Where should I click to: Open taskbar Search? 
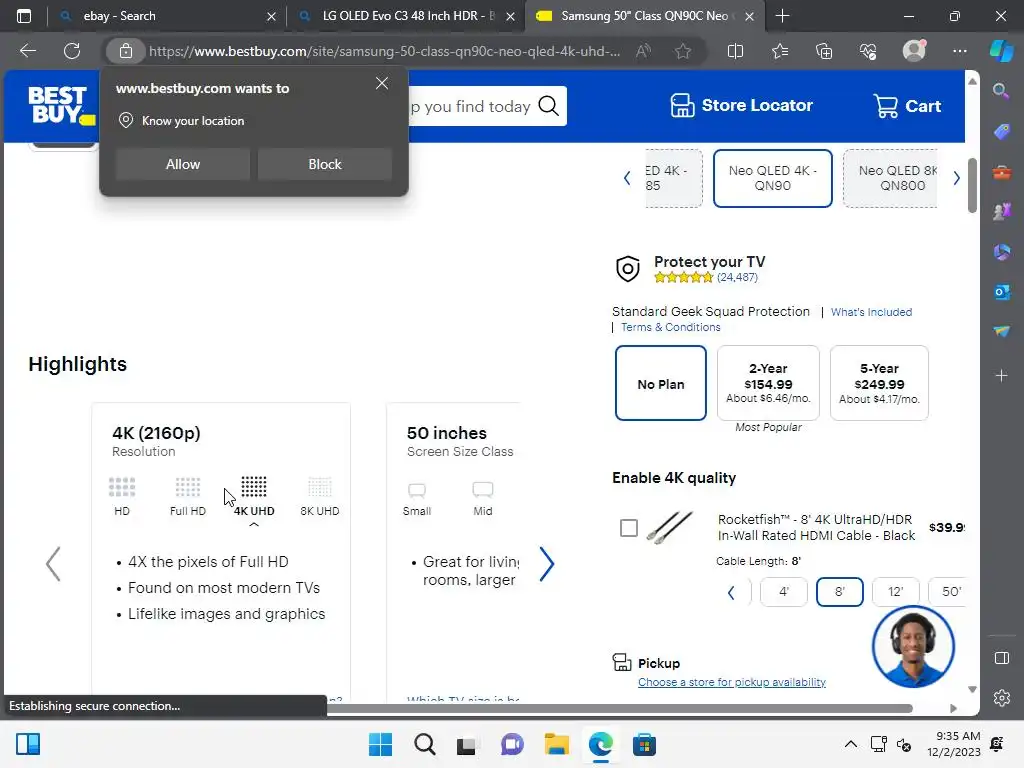point(424,744)
